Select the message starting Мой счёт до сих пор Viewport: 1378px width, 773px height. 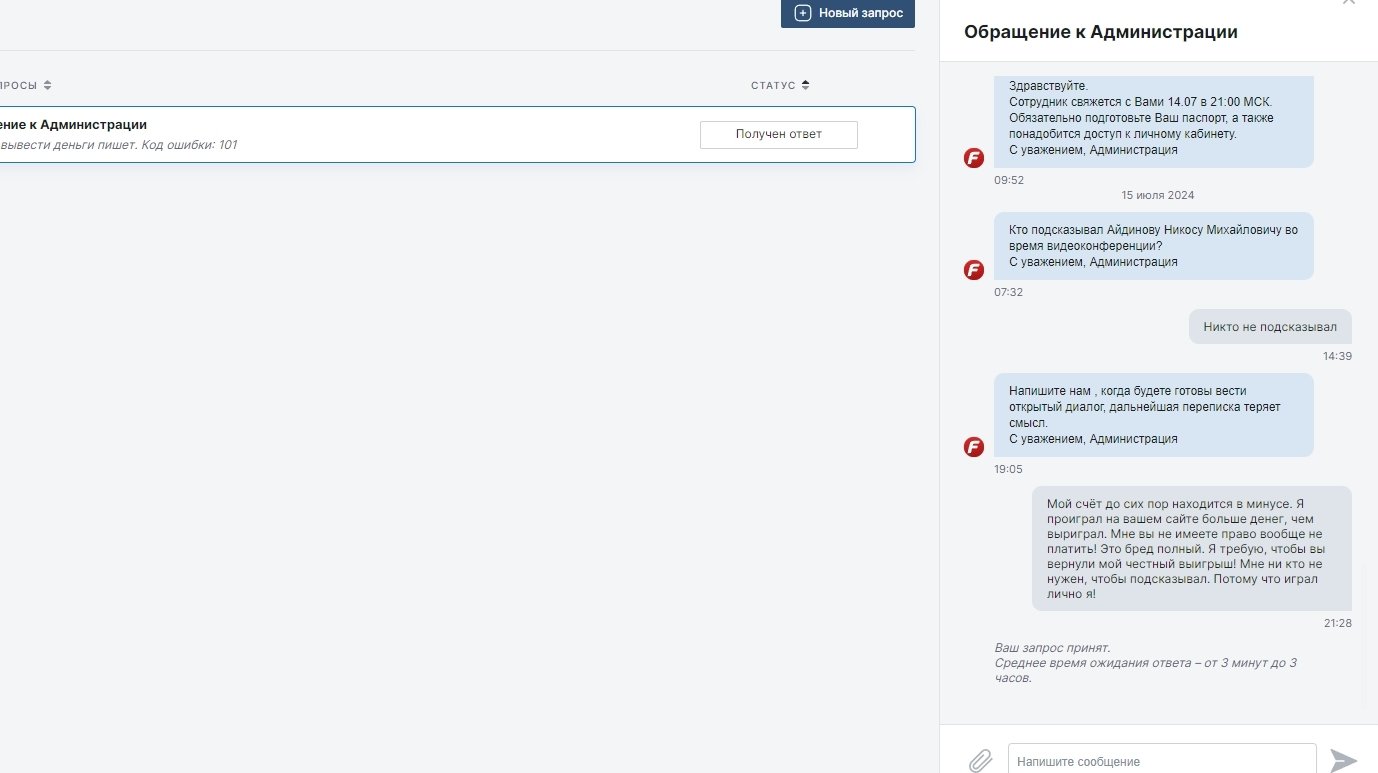[x=1191, y=549]
